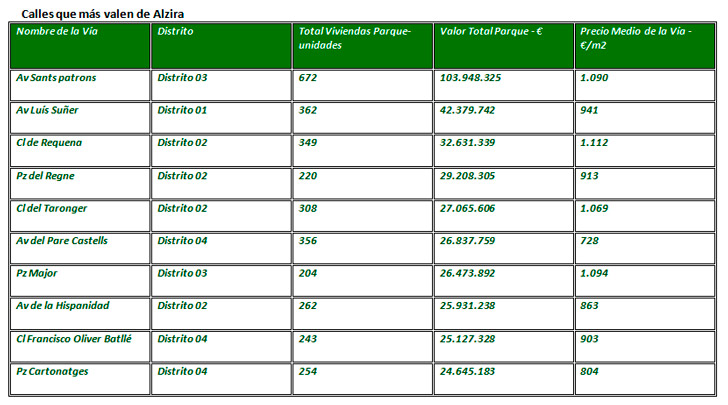Select the 672 total viviendas cell
The height and width of the screenshot is (405, 728).
coord(308,78)
